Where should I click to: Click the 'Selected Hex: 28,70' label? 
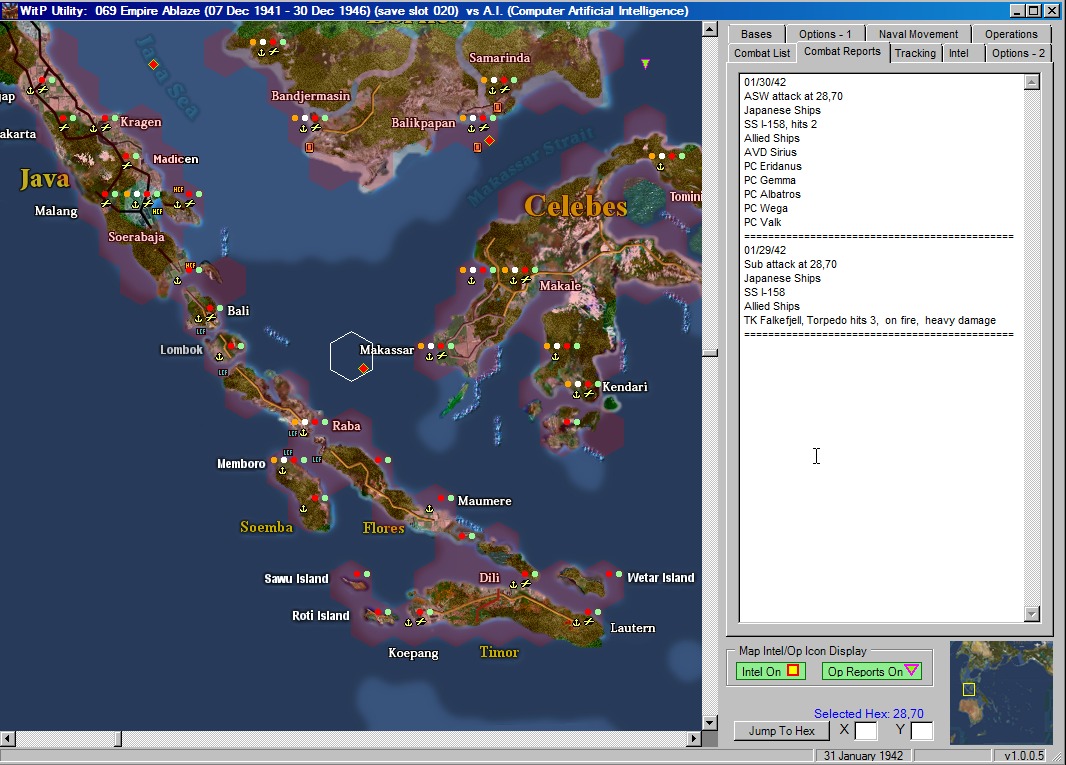click(x=869, y=713)
